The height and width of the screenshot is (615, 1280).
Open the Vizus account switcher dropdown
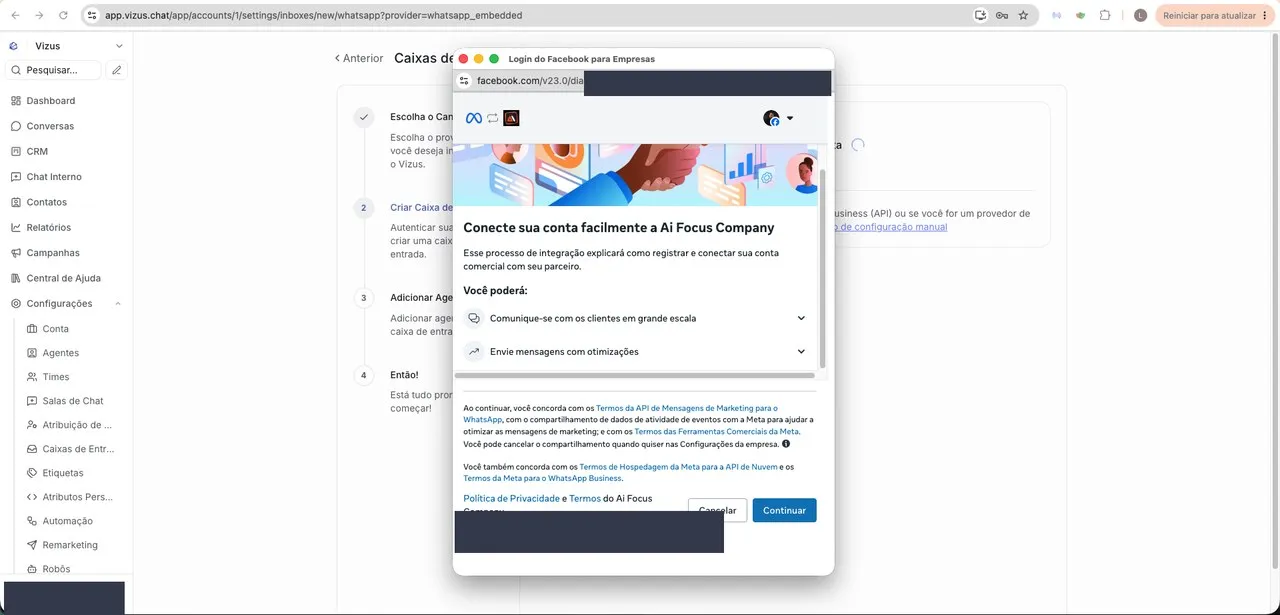pyautogui.click(x=66, y=46)
